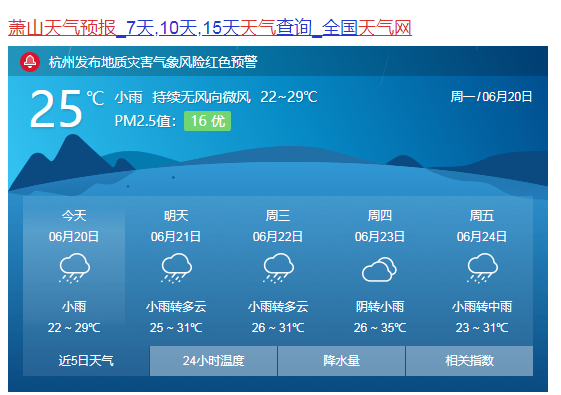Click the 23 ~ 31℃ temperature

point(482,327)
